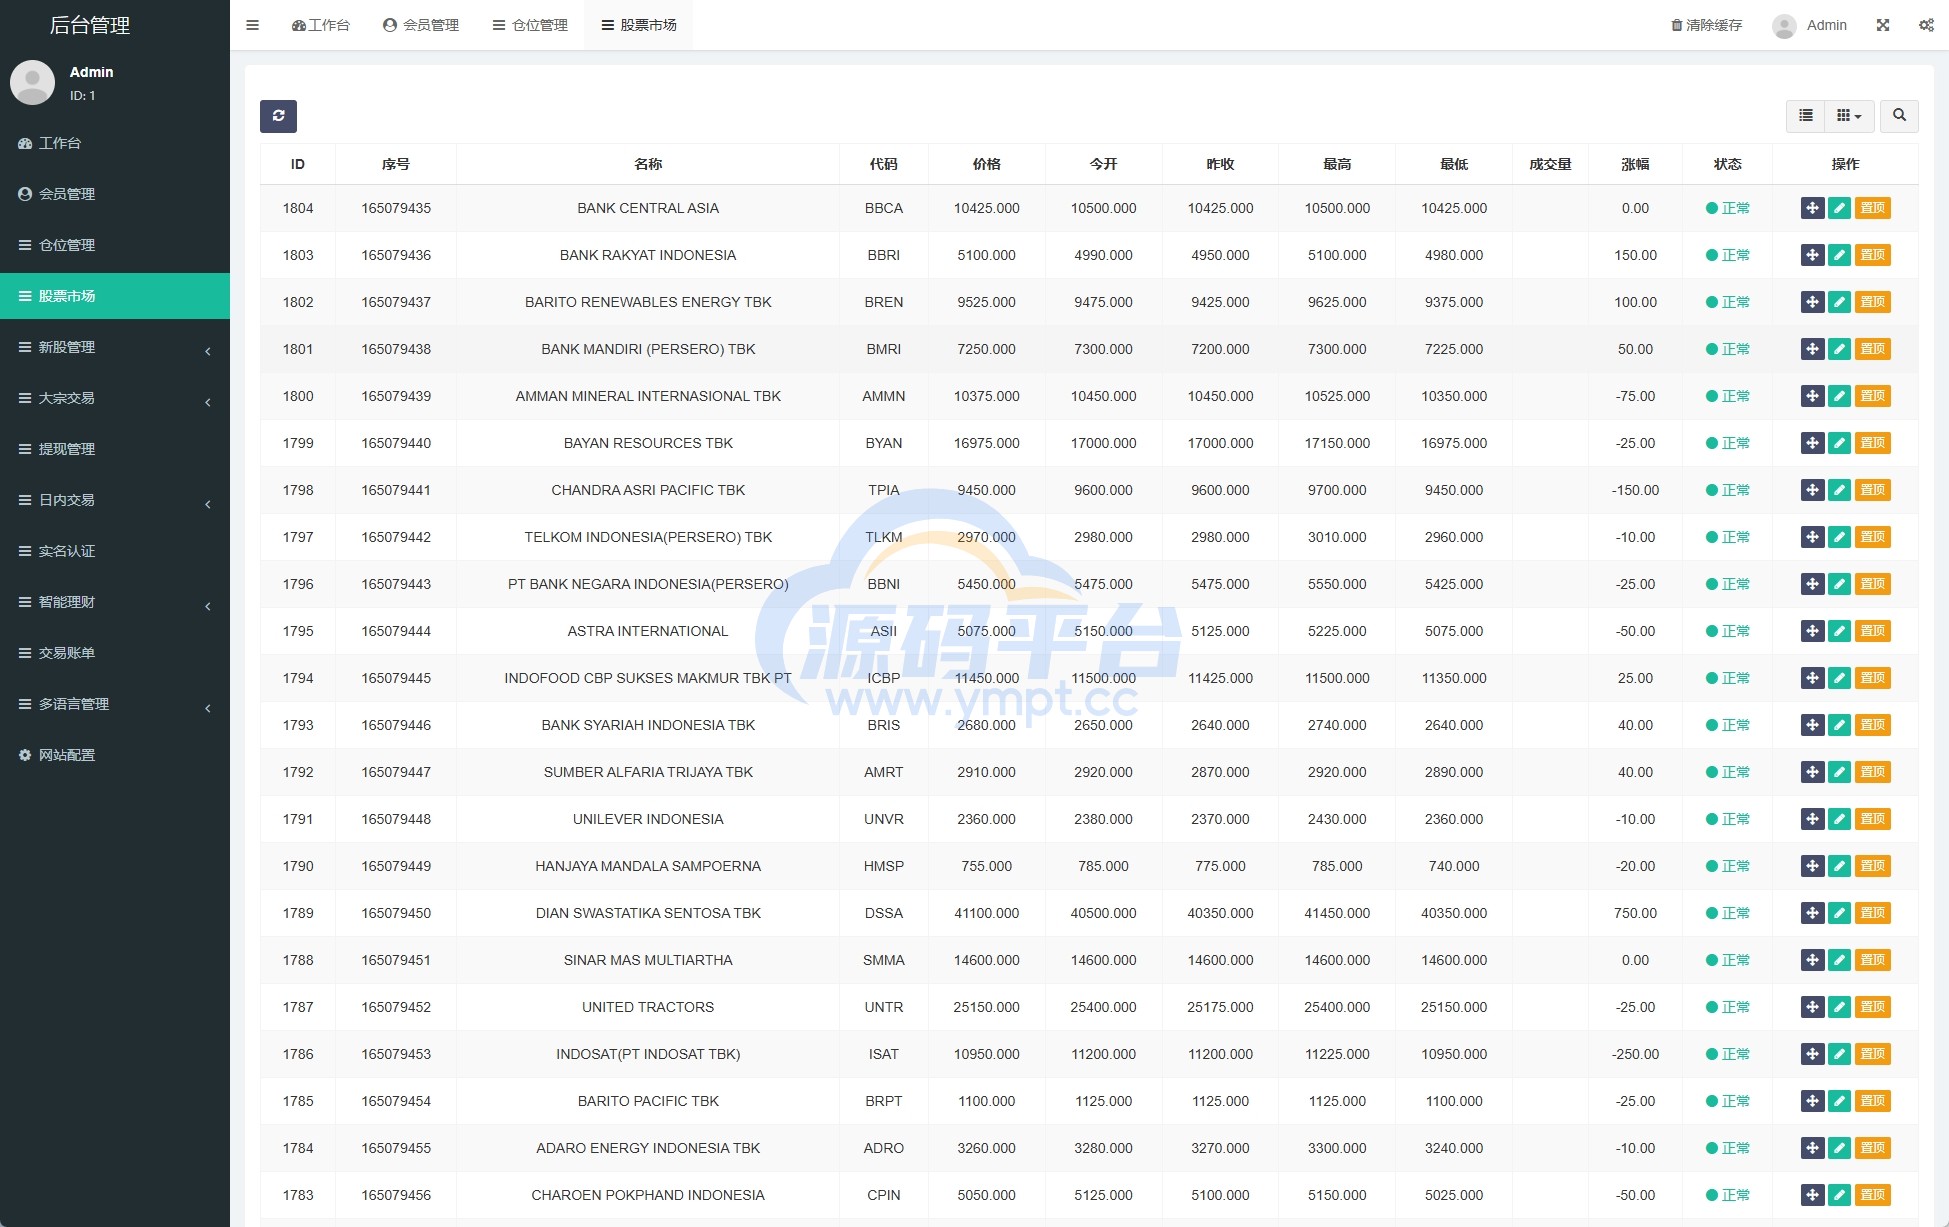Open 提现管理 in the sidebar
This screenshot has height=1227, width=1949.
point(115,449)
